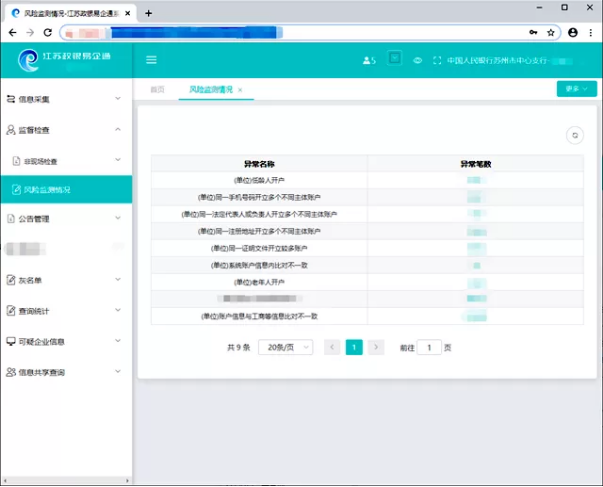This screenshot has width=603, height=487.
Task: Click the user count icon in header
Action: click(x=367, y=60)
